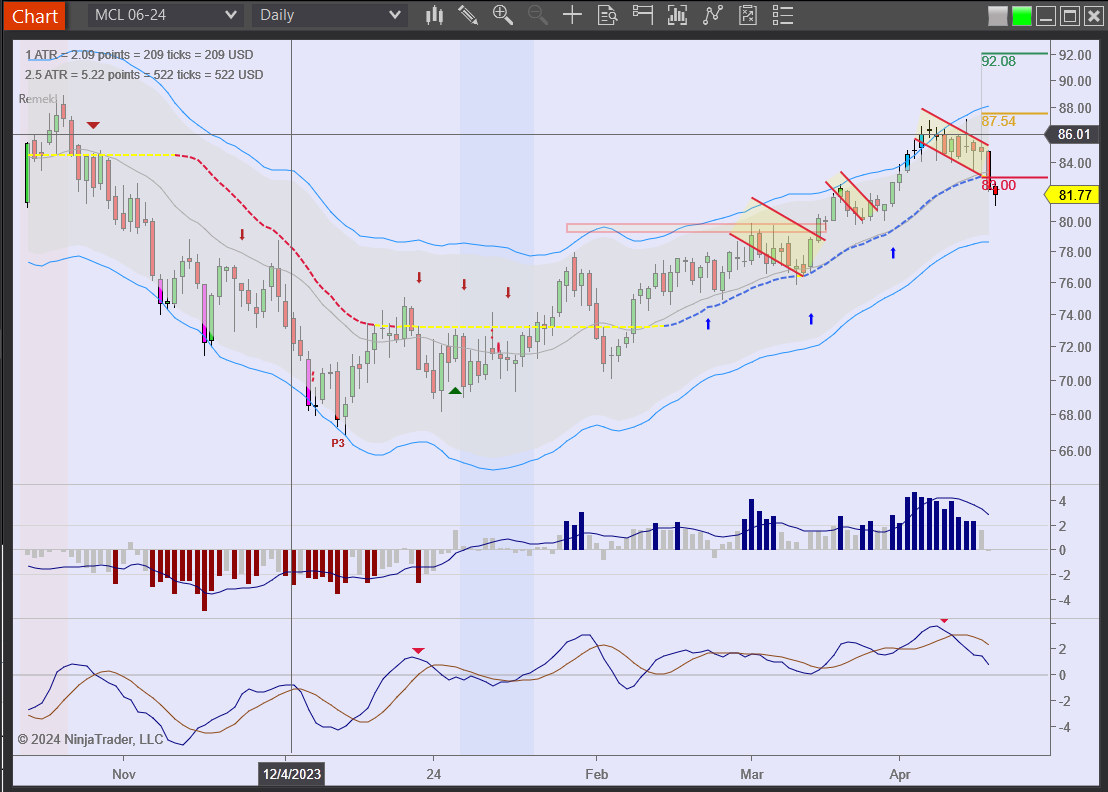The image size is (1108, 792).
Task: Click the 66.00 price axis label
Action: coord(1075,451)
